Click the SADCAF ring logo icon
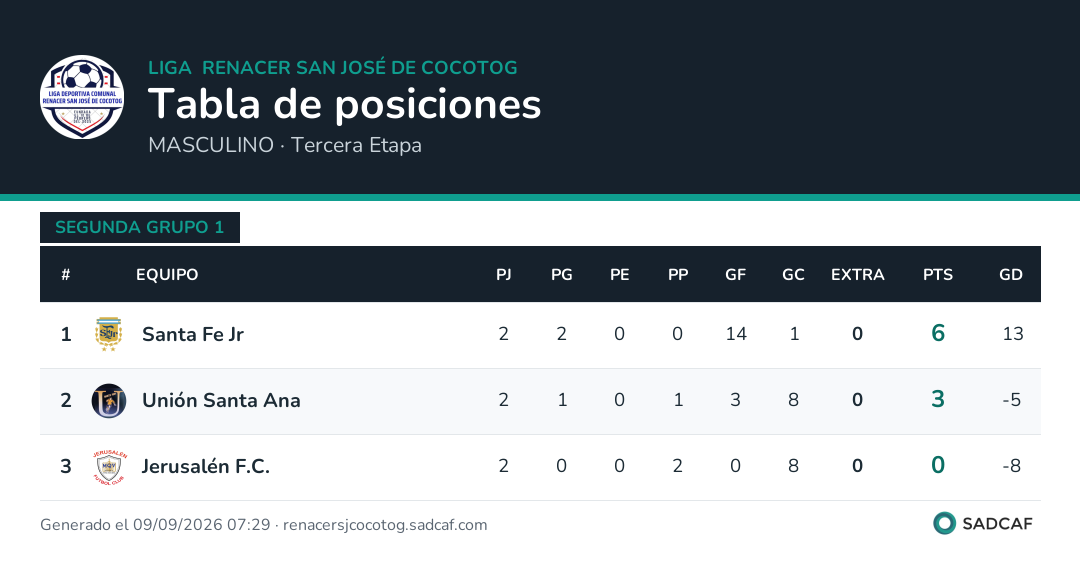This screenshot has width=1080, height=576. click(x=944, y=524)
